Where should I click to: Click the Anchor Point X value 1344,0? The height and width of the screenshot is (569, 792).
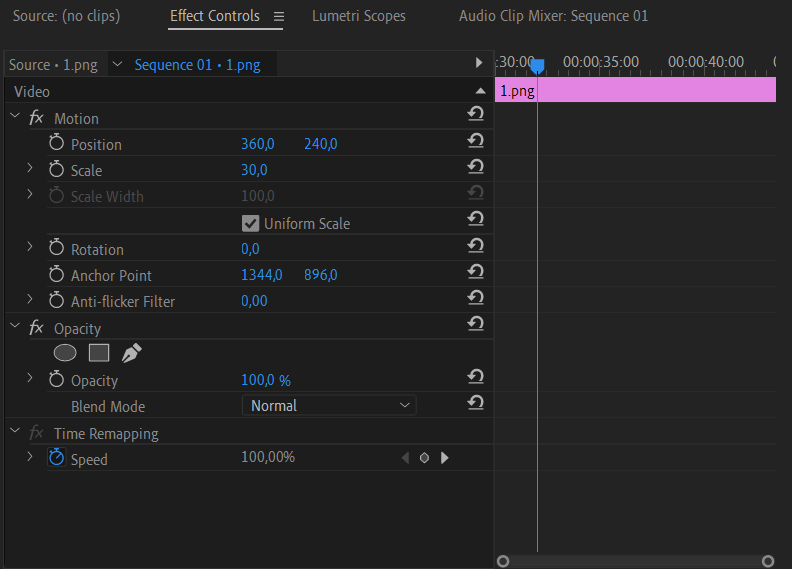262,275
